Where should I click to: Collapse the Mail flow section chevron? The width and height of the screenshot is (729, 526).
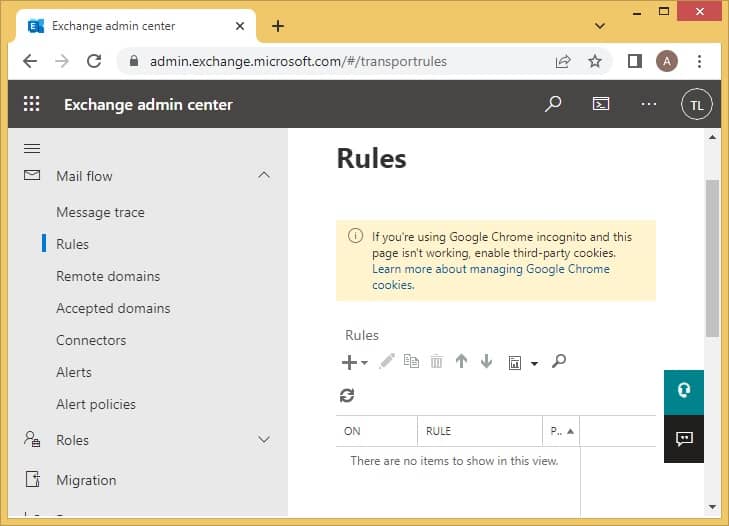click(264, 175)
